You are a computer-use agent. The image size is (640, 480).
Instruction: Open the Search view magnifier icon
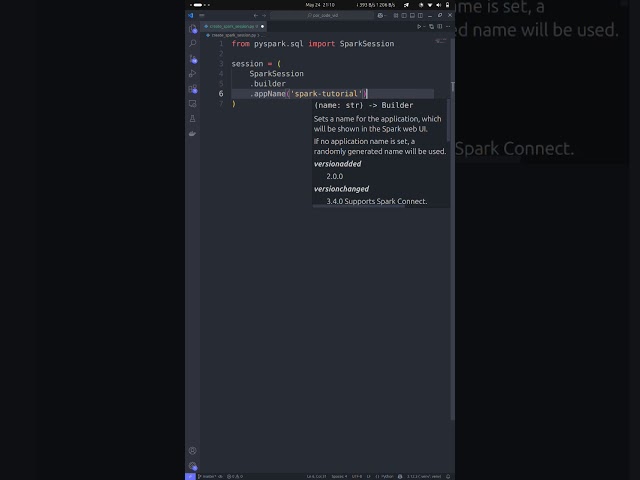(193, 43)
